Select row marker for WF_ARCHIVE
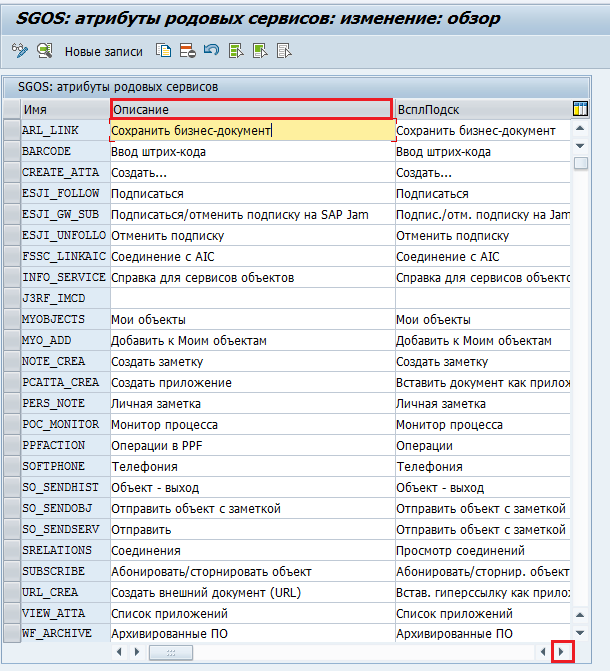Viewport: 610px width, 671px height. click(11, 634)
